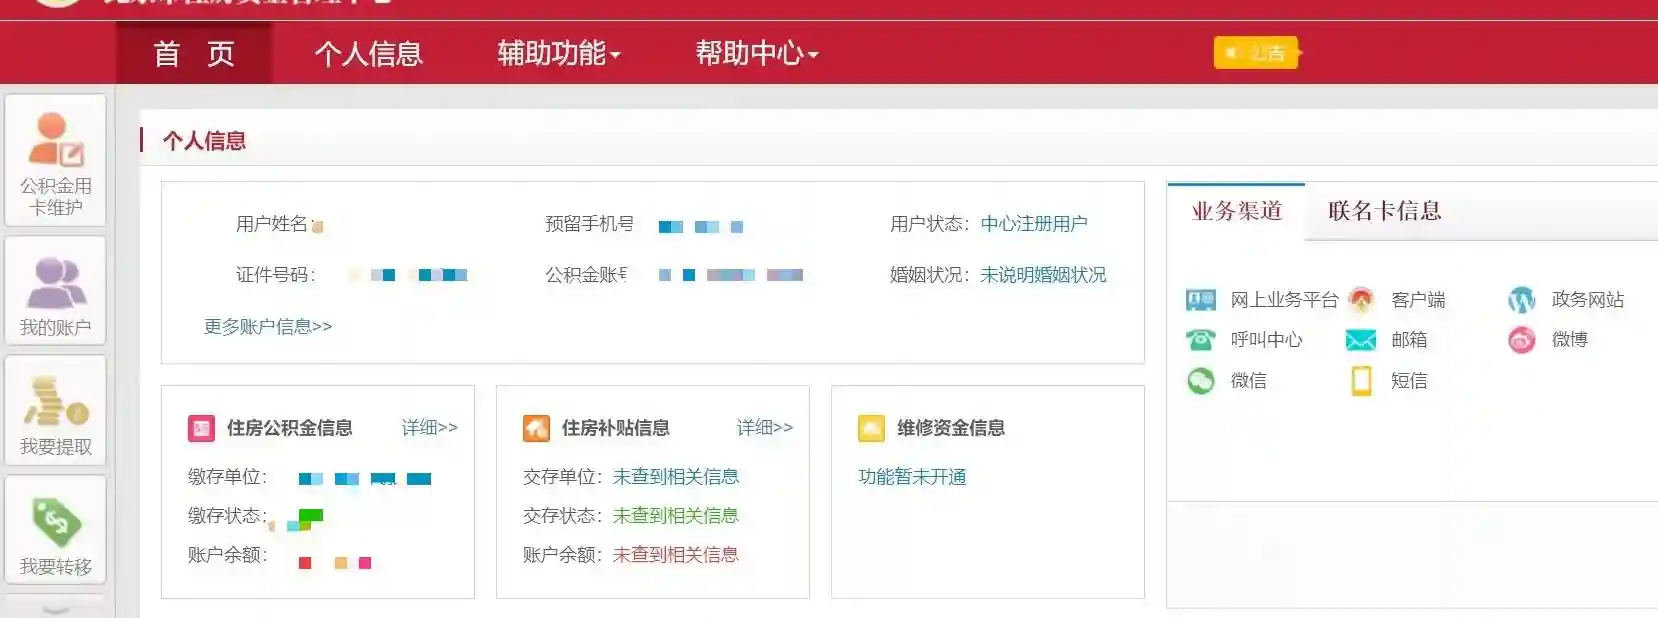Expand 更多账户信息>> details
This screenshot has height=618, width=1658.
pyautogui.click(x=268, y=327)
